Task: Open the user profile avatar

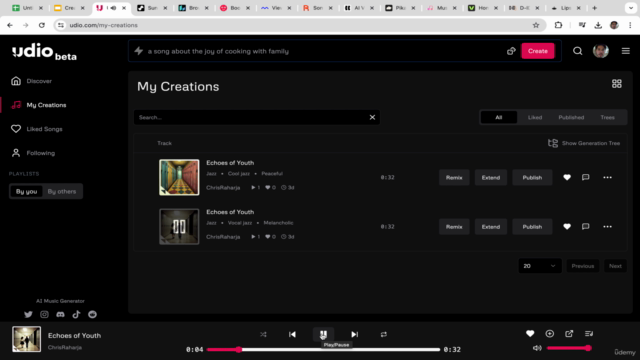Action: click(600, 51)
